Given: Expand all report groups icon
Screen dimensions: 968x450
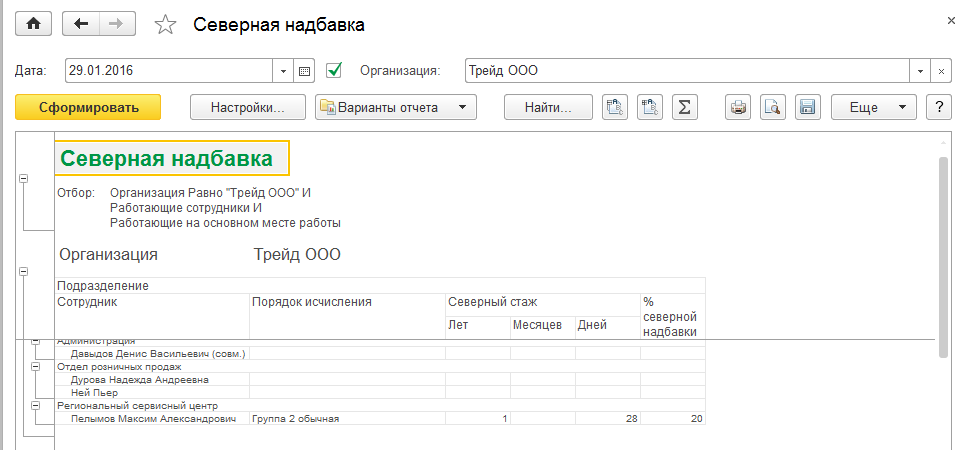Looking at the screenshot, I should click(x=650, y=107).
